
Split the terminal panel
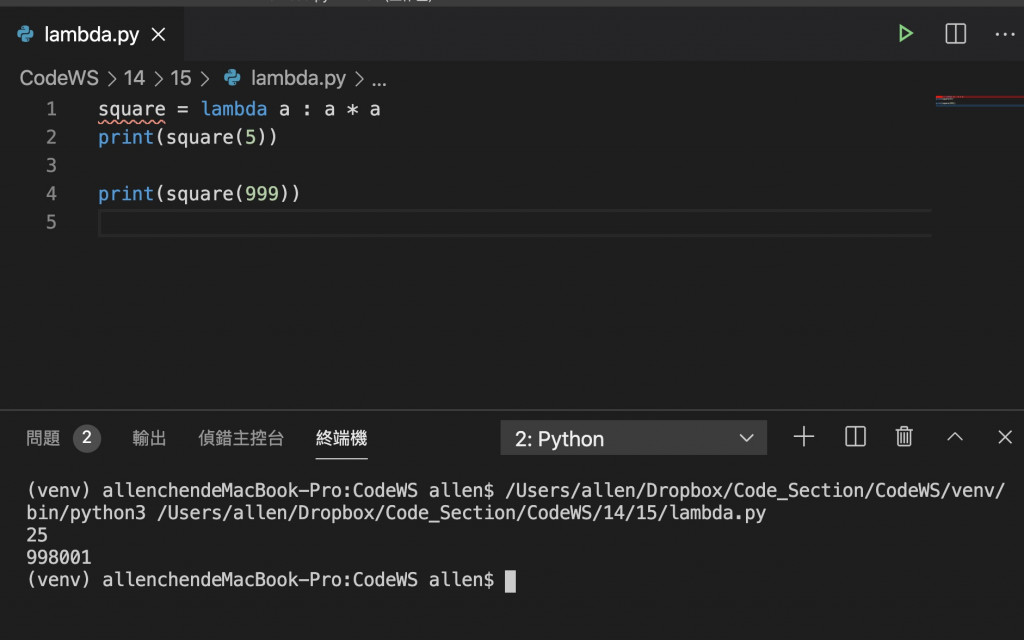855,436
